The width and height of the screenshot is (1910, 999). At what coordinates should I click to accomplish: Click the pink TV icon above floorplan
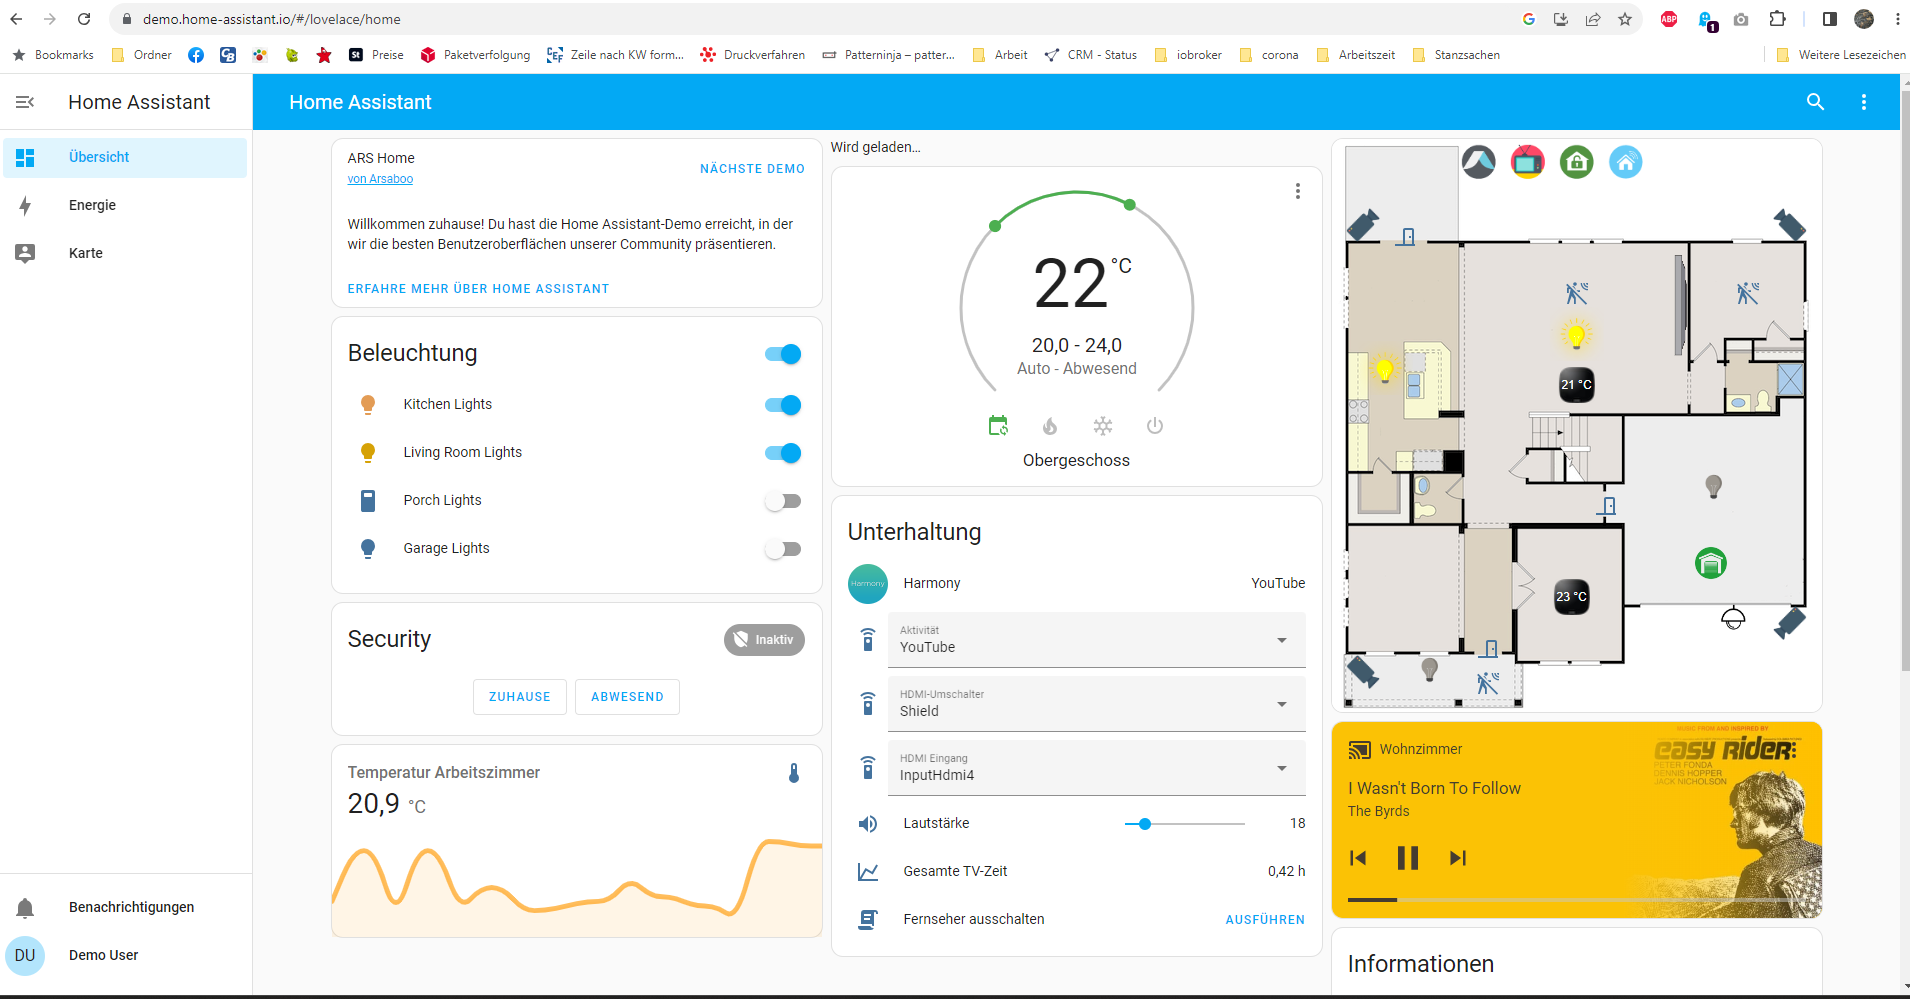point(1527,162)
